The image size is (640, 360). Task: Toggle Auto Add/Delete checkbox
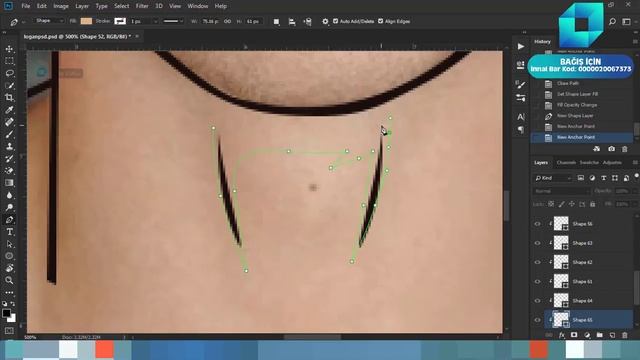point(336,21)
